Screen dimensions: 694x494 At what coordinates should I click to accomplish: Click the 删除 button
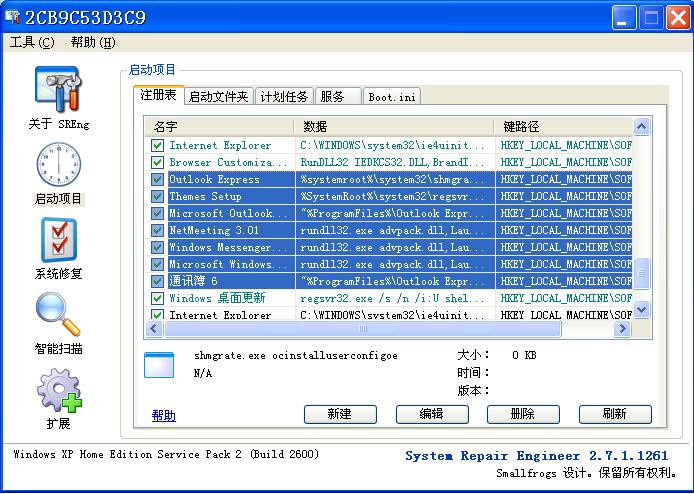tap(523, 414)
